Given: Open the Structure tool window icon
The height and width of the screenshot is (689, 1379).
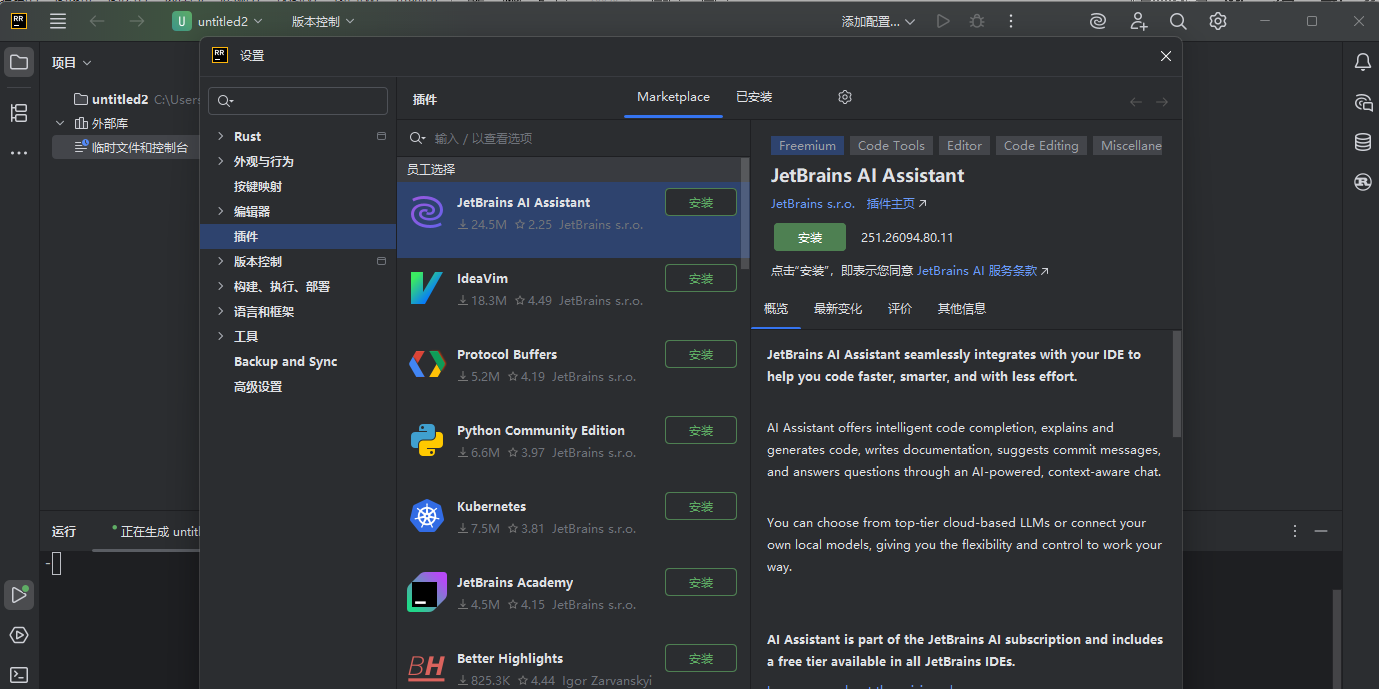Looking at the screenshot, I should 19,113.
